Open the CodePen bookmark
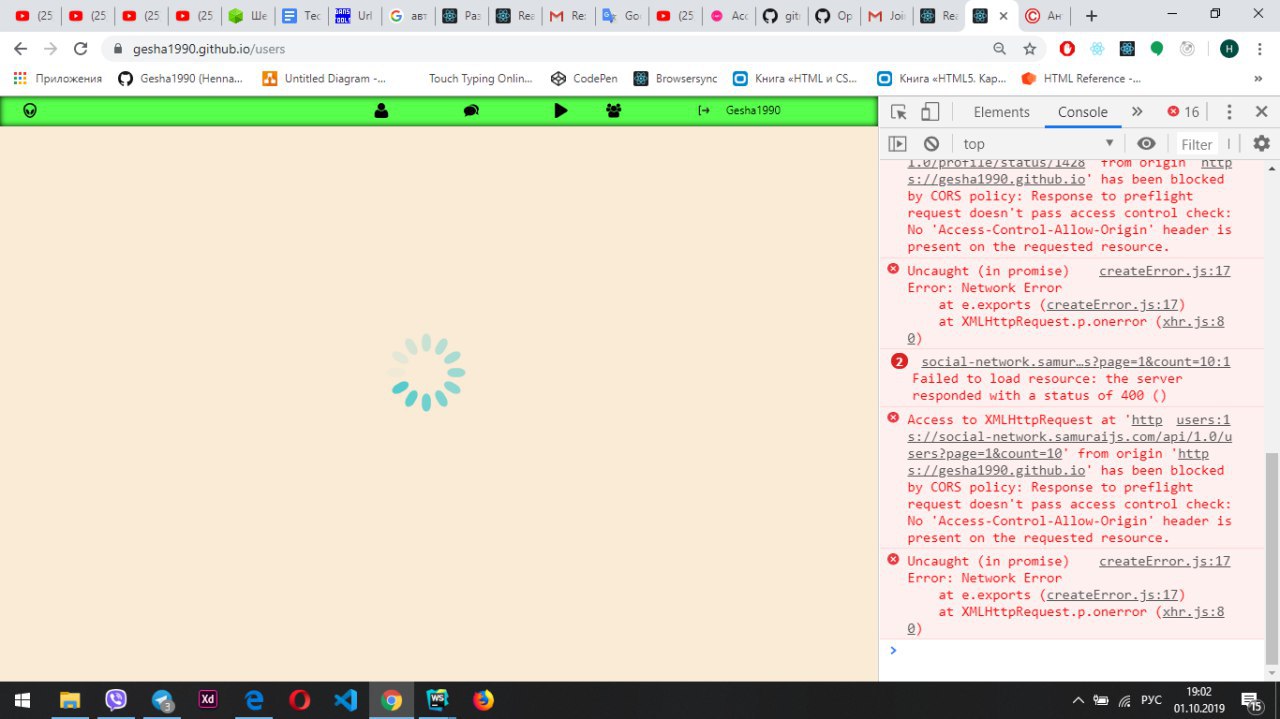 coord(584,79)
